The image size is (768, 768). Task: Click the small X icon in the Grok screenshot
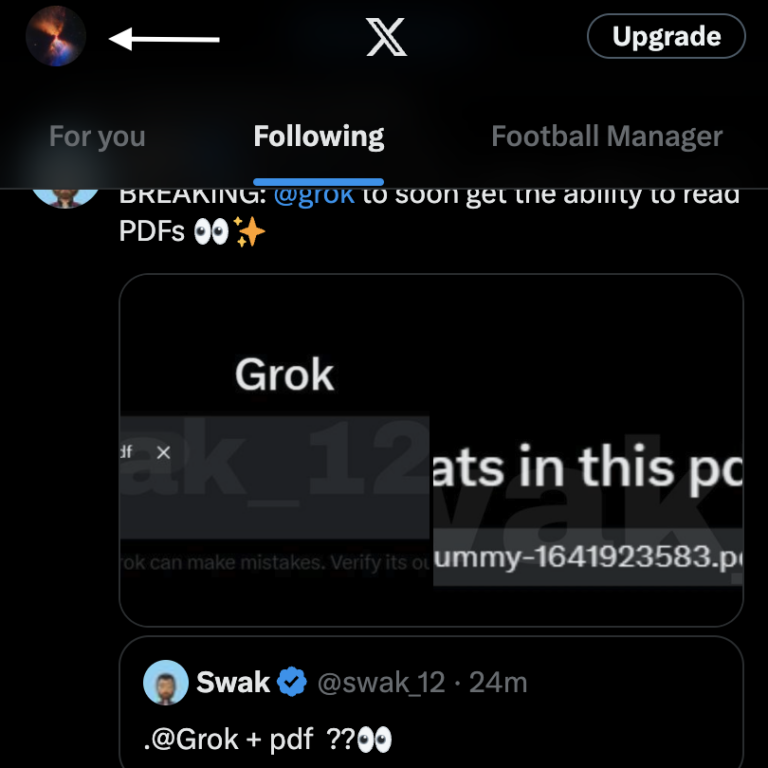coord(164,453)
